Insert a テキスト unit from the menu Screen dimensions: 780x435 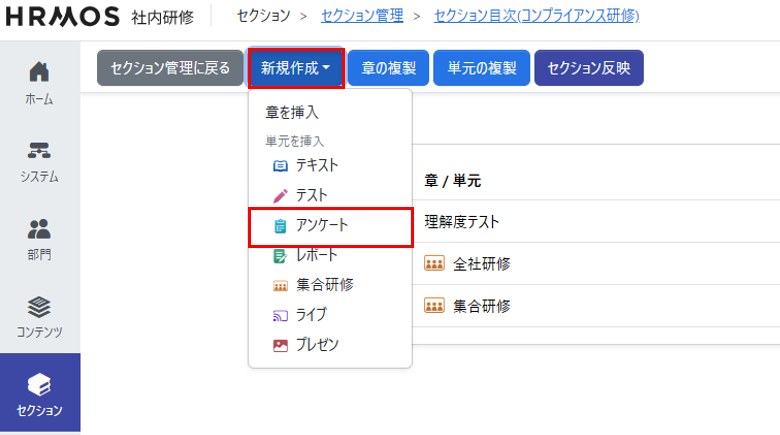[316, 165]
